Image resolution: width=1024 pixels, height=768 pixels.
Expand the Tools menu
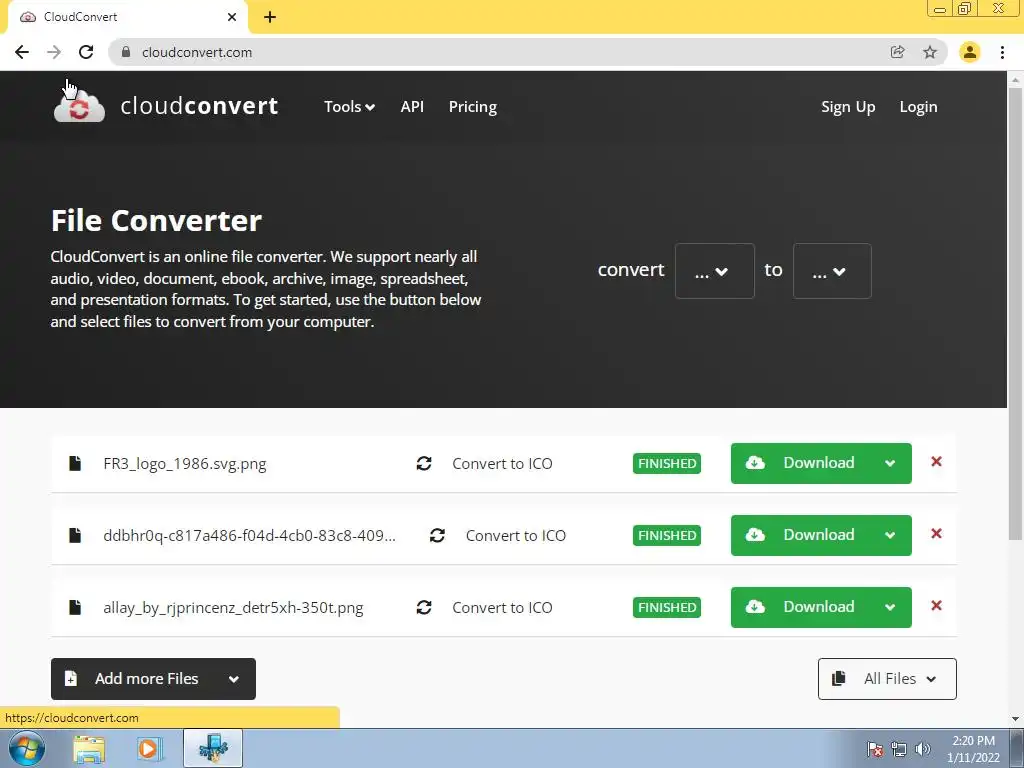click(349, 106)
